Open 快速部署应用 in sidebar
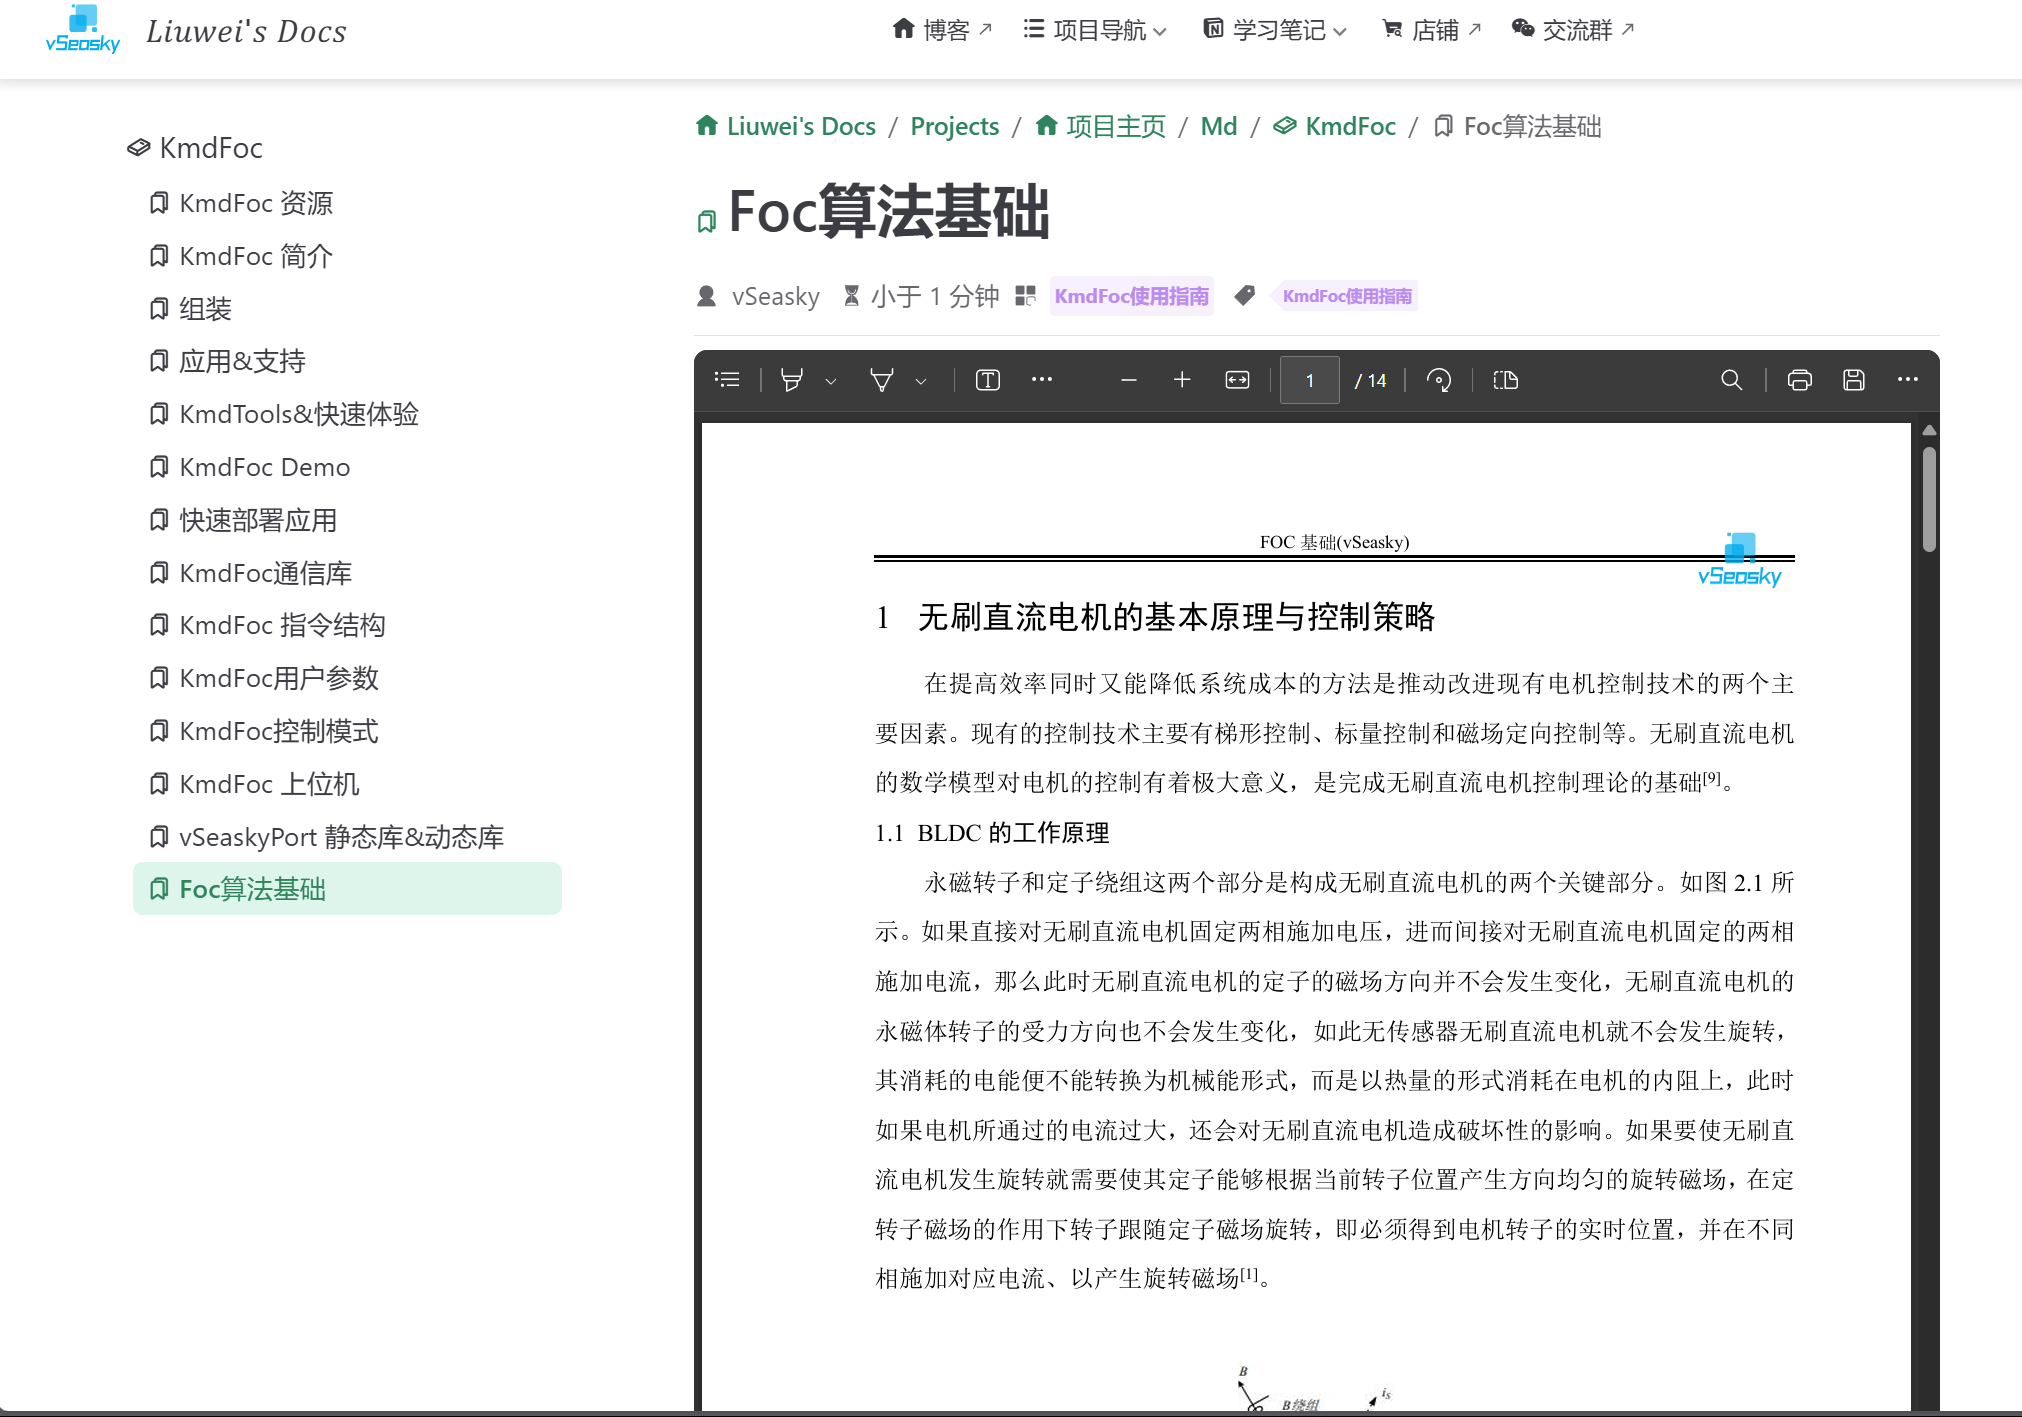Screen dimensions: 2022x1417 pyautogui.click(x=347, y=520)
